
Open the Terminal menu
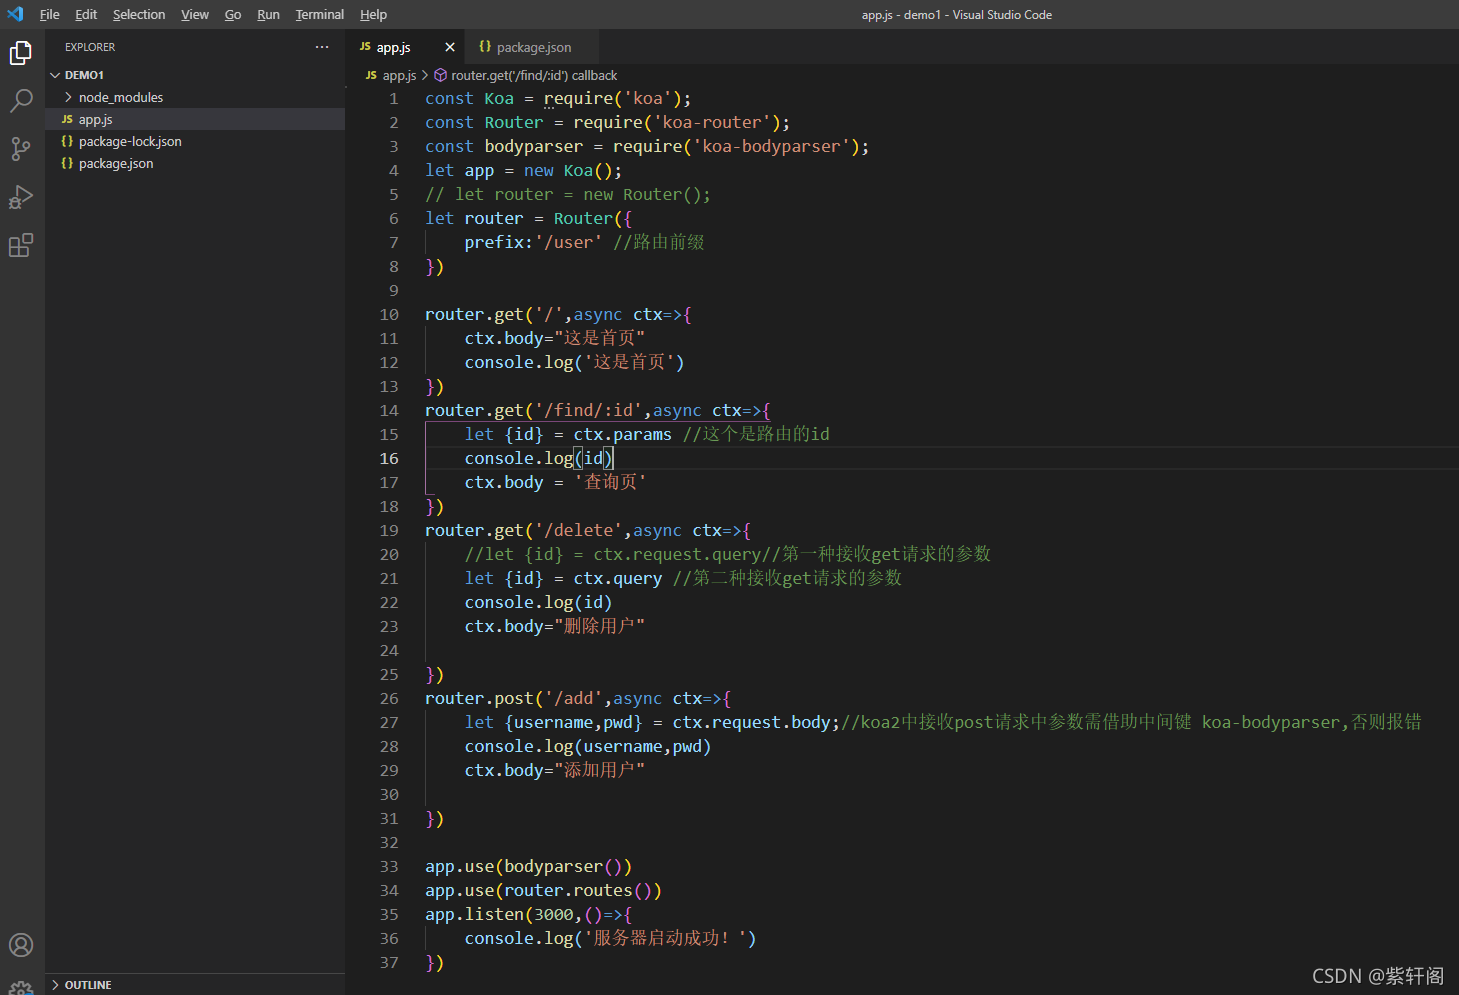pyautogui.click(x=320, y=14)
